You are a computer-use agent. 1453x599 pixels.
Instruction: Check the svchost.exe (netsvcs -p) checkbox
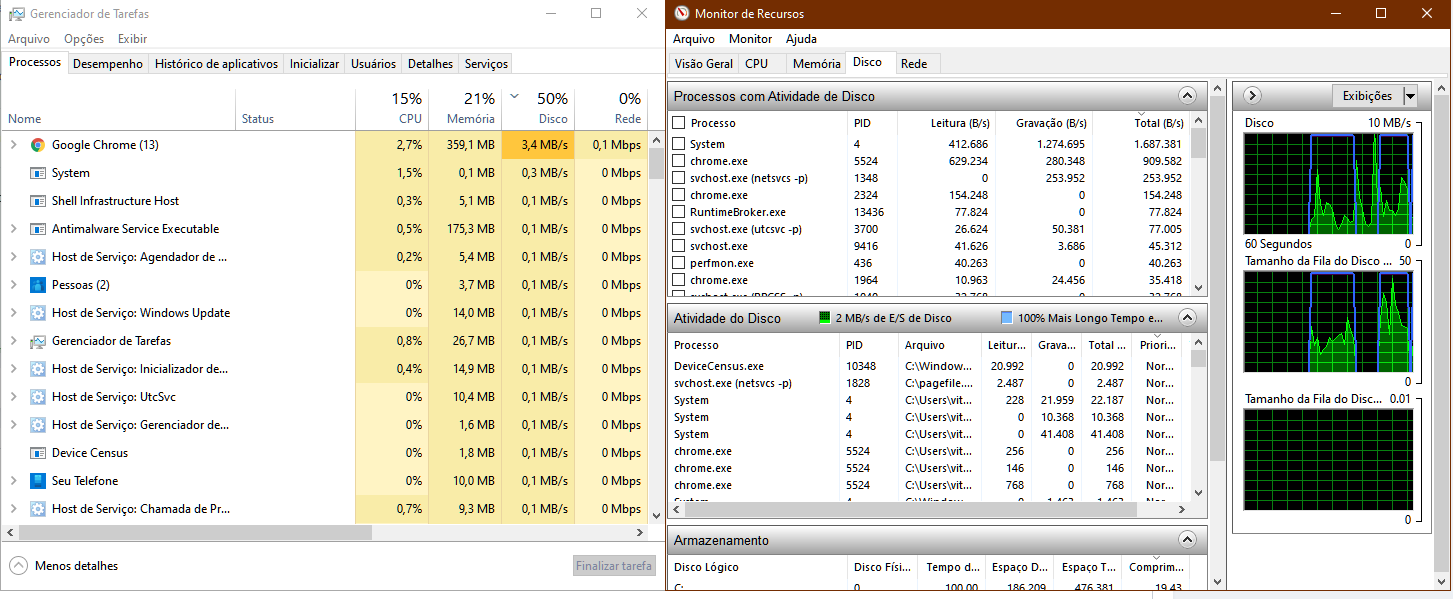pos(679,178)
